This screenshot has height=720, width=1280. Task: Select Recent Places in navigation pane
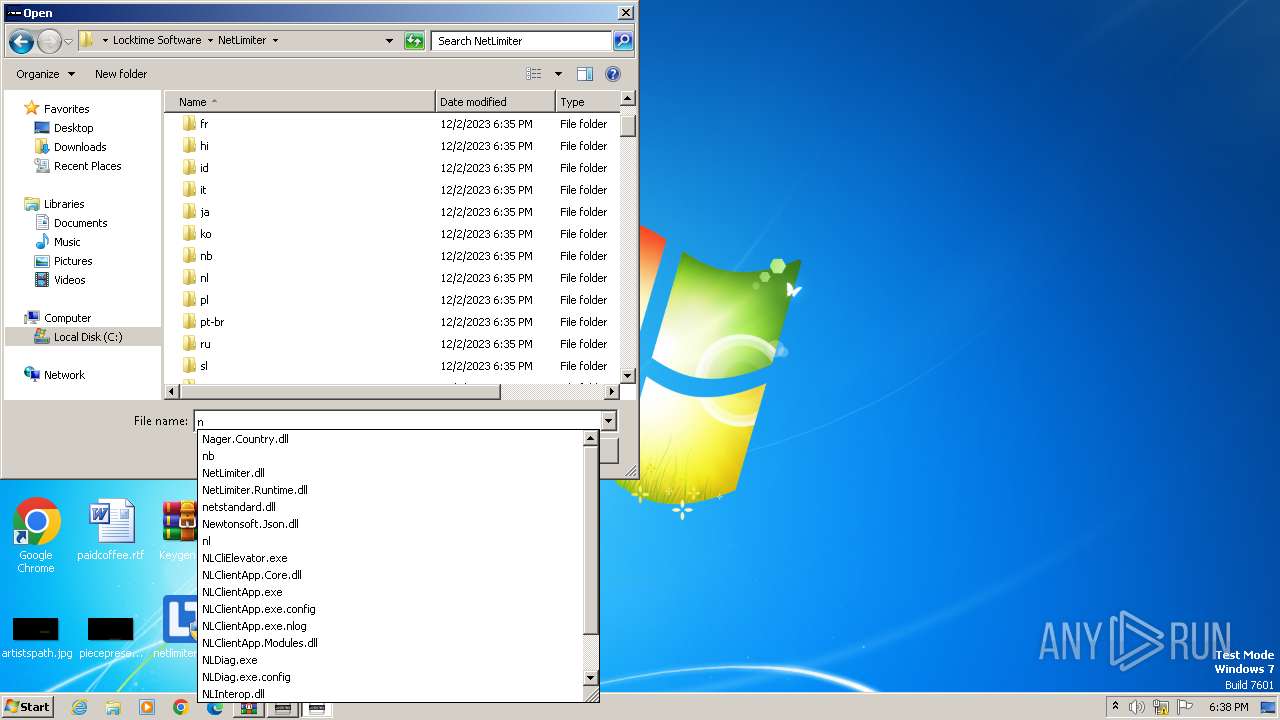click(x=87, y=166)
